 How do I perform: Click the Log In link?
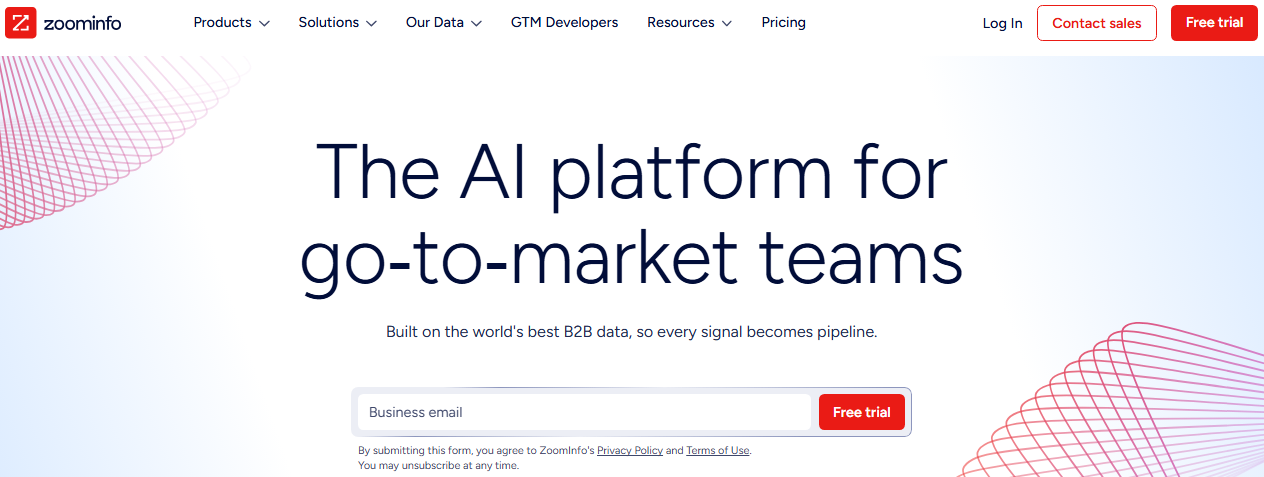pyautogui.click(x=1002, y=23)
